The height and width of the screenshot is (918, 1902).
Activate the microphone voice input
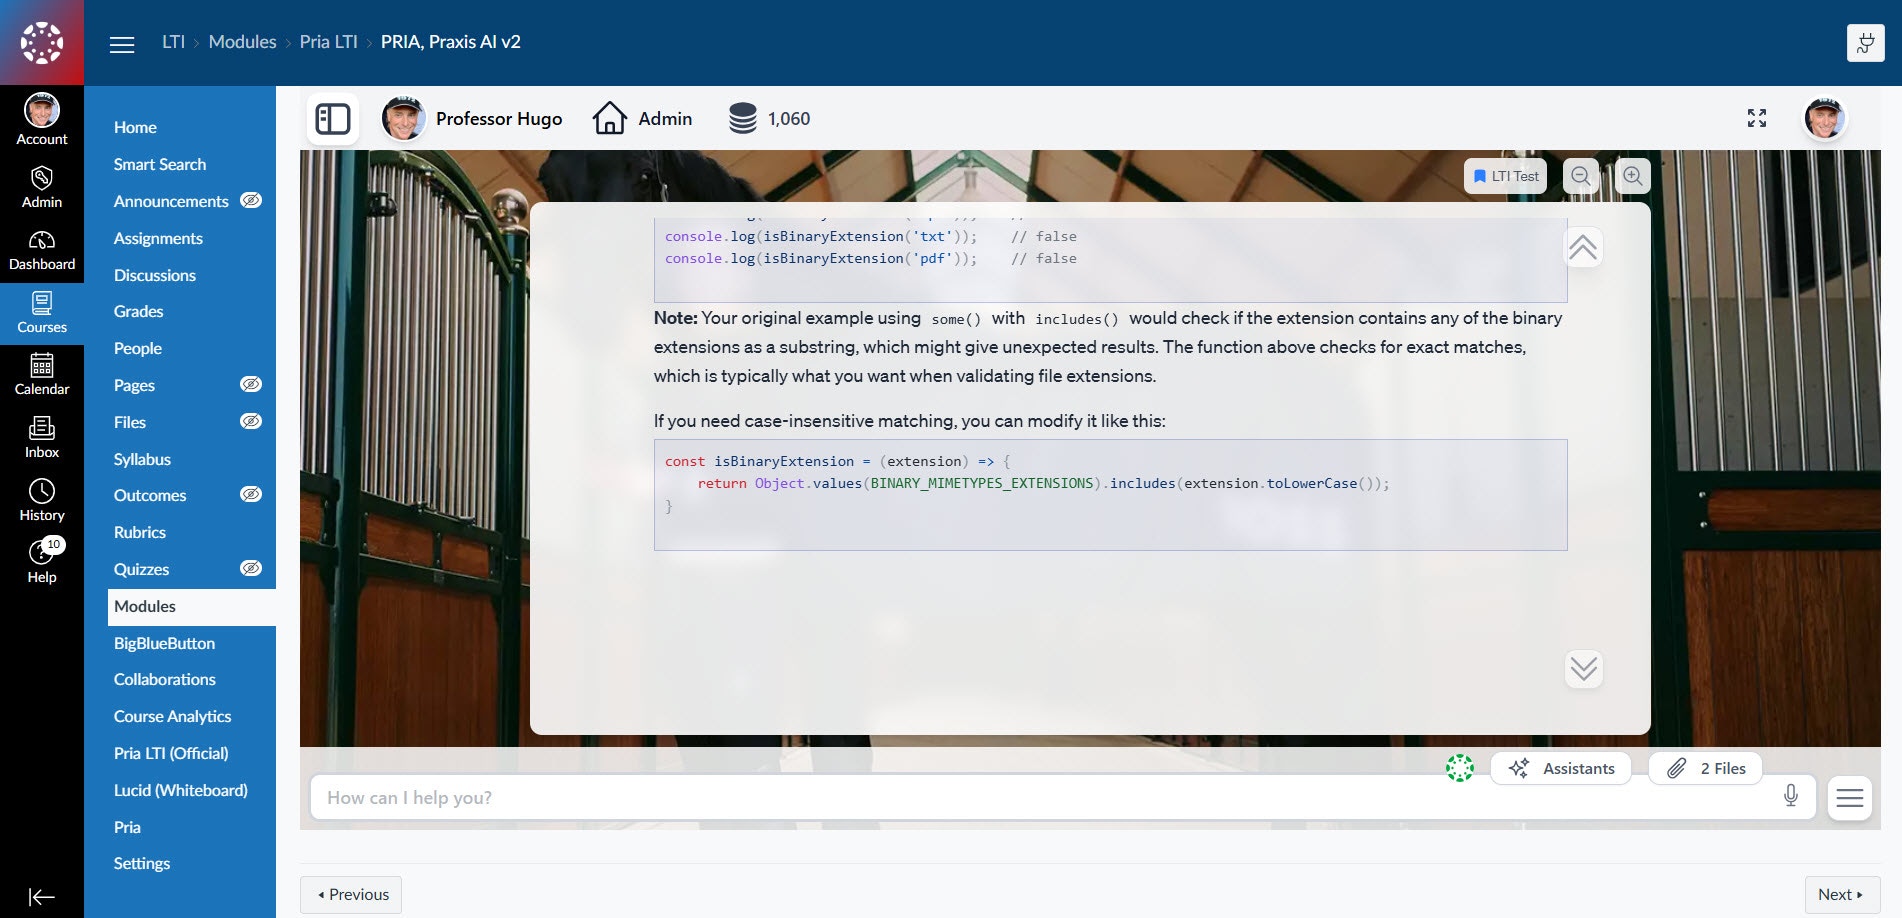pyautogui.click(x=1791, y=796)
